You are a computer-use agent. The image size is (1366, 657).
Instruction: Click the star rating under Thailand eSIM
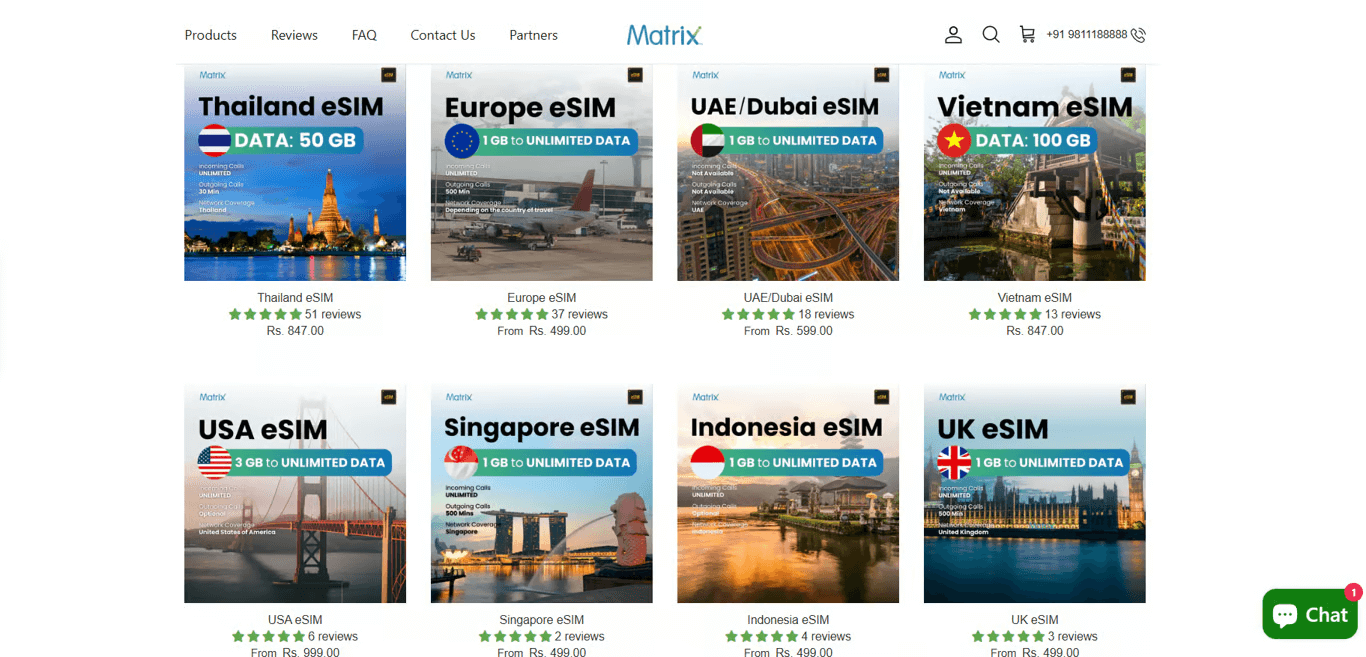(x=266, y=313)
